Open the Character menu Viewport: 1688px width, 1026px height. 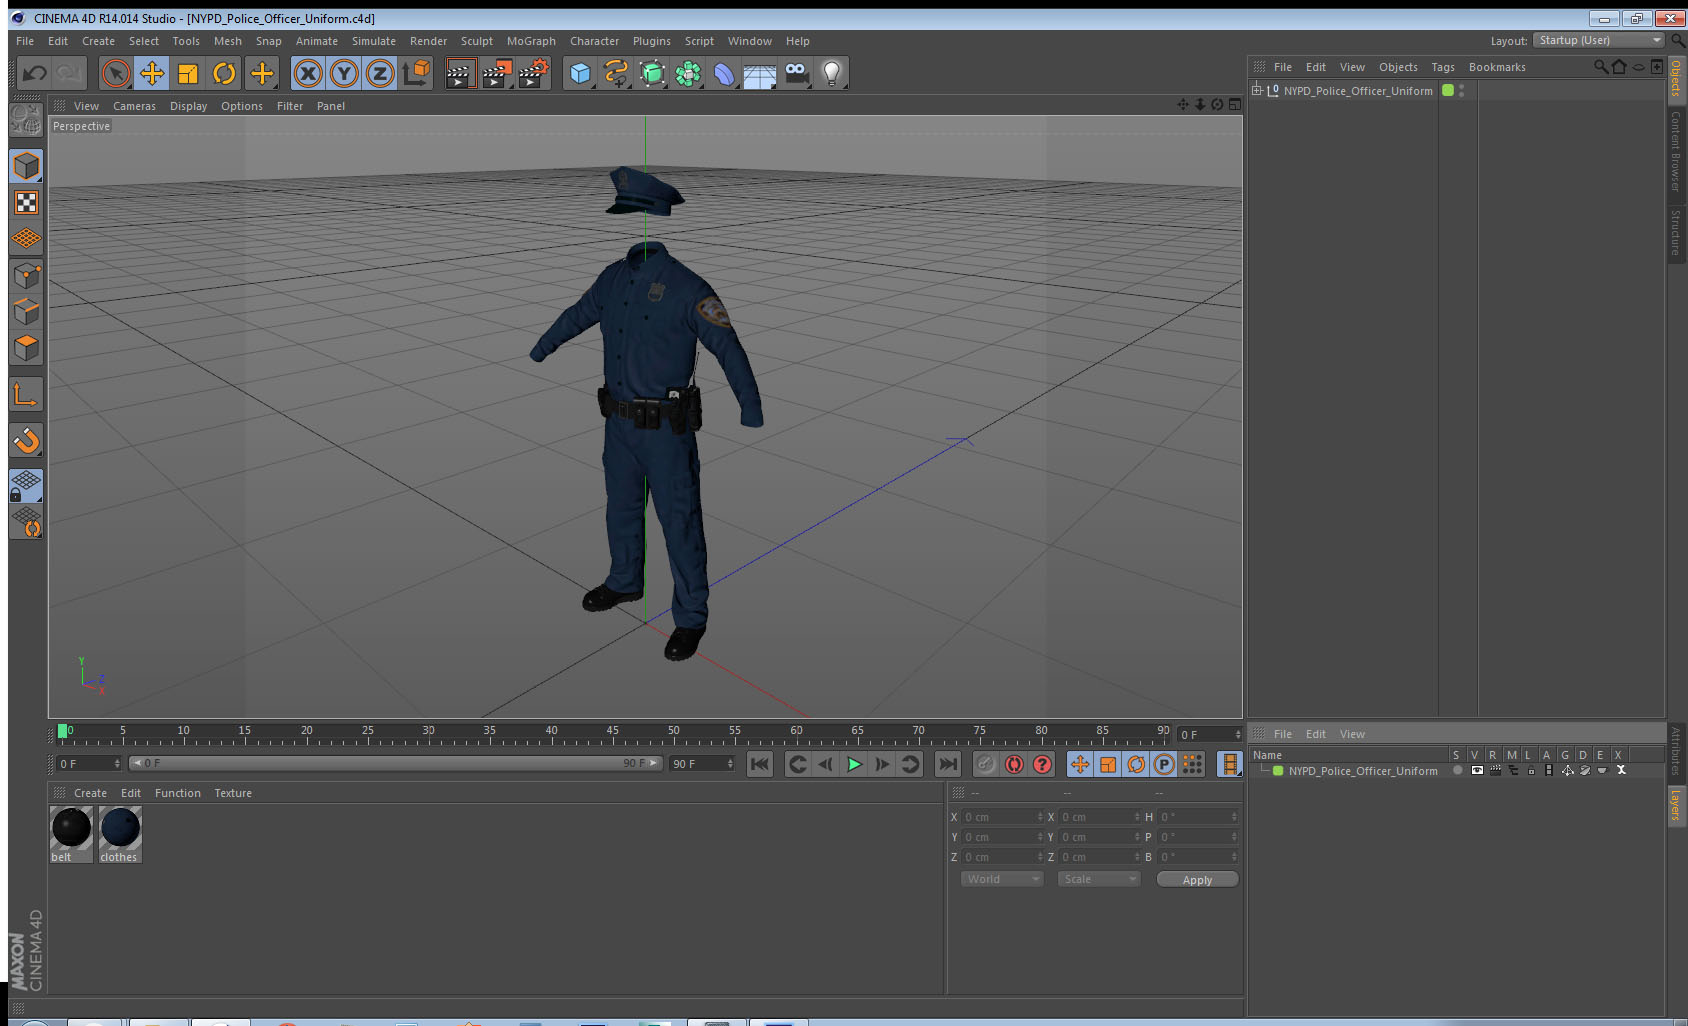click(x=594, y=41)
